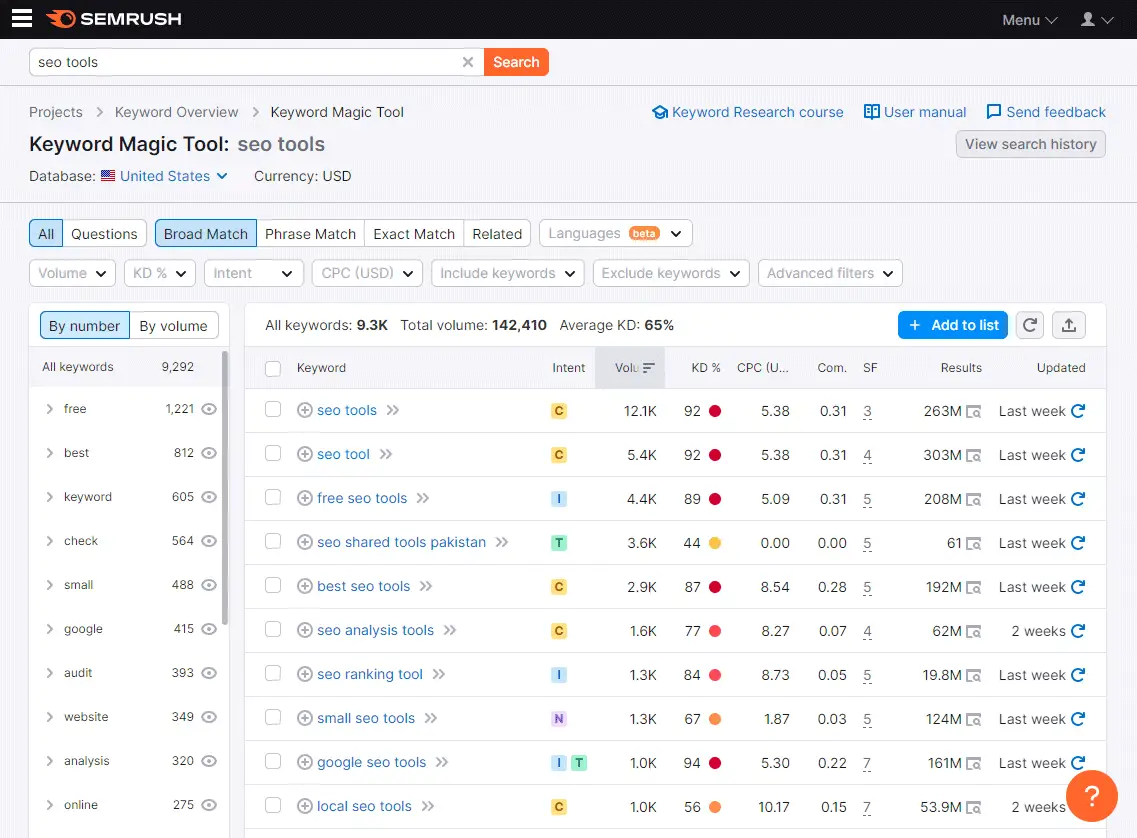Clear the search field with X
1137x838 pixels.
(x=468, y=62)
